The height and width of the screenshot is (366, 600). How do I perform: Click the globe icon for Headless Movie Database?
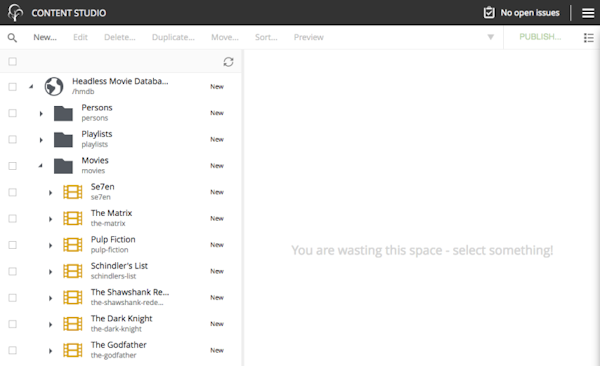pyautogui.click(x=54, y=87)
